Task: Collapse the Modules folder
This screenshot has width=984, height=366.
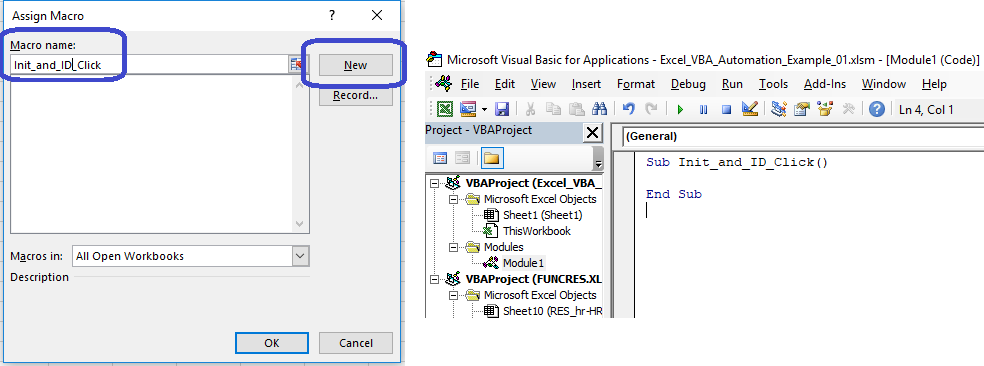Action: (x=453, y=247)
